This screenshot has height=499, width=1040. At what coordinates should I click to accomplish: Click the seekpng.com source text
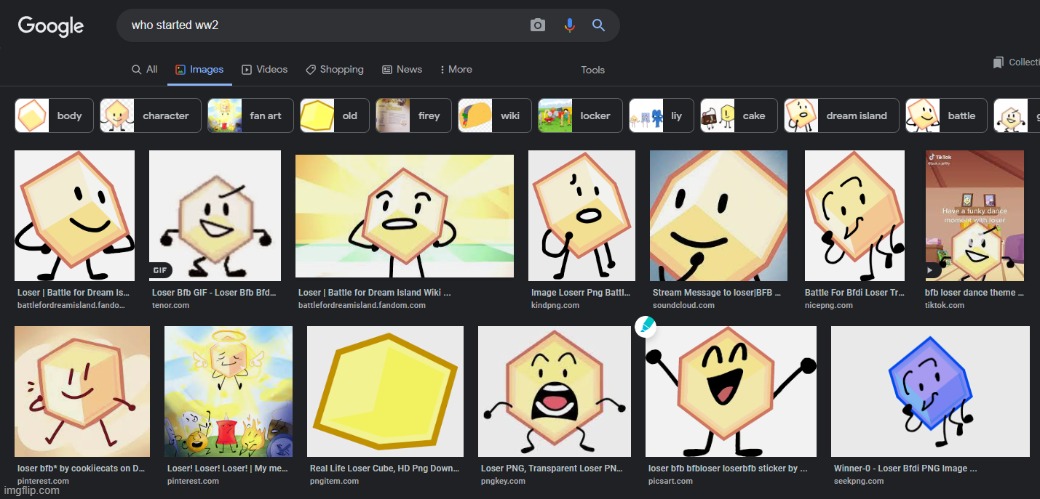click(x=858, y=481)
